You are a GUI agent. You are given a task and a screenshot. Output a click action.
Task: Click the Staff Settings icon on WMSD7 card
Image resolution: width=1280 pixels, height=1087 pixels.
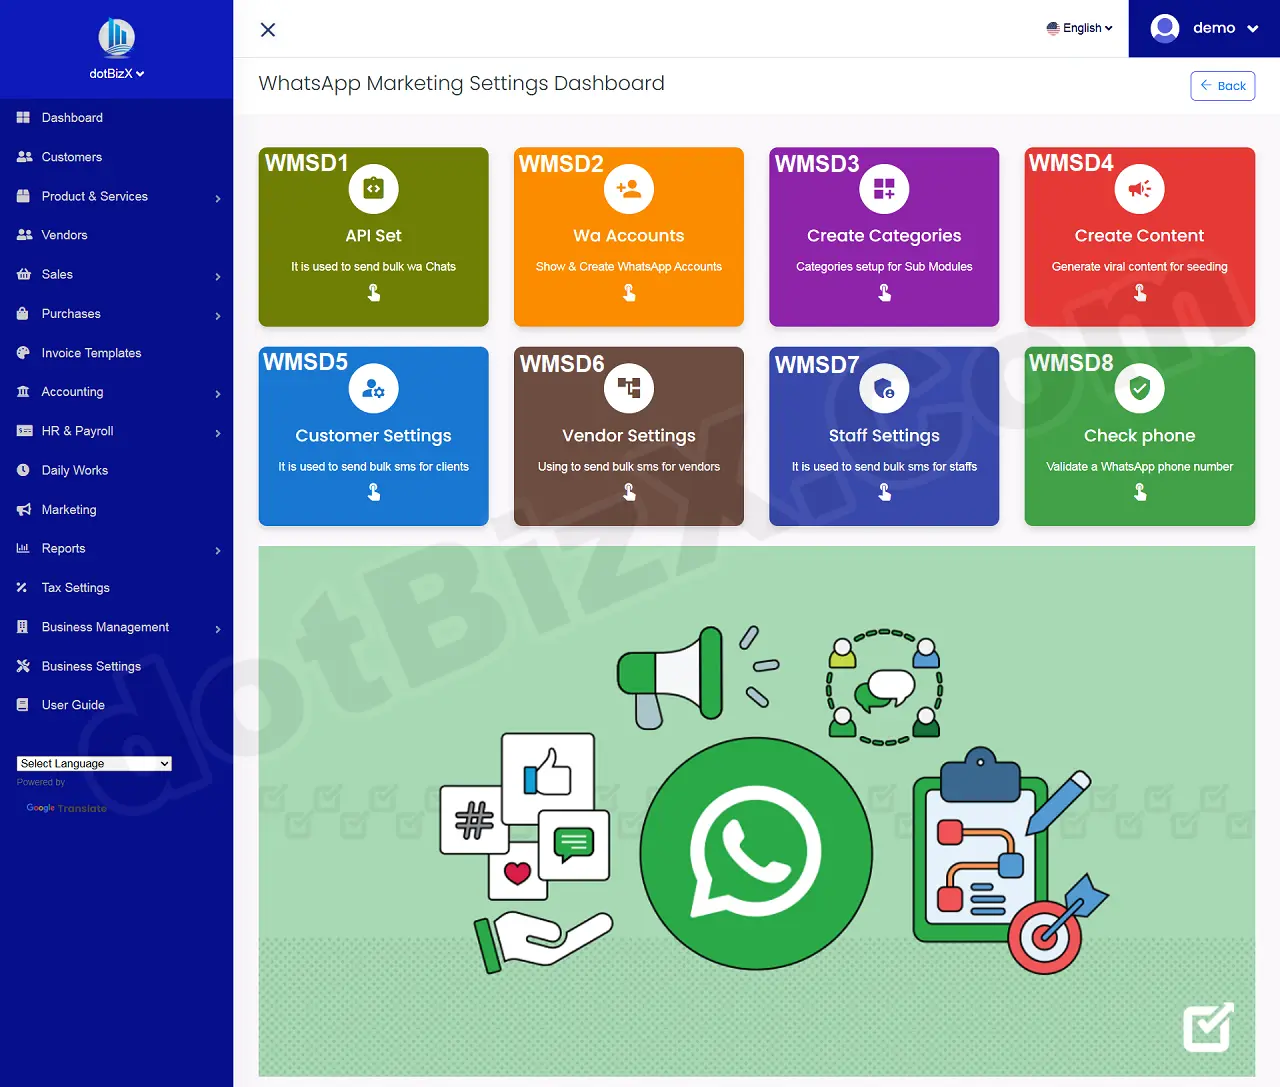pyautogui.click(x=883, y=388)
